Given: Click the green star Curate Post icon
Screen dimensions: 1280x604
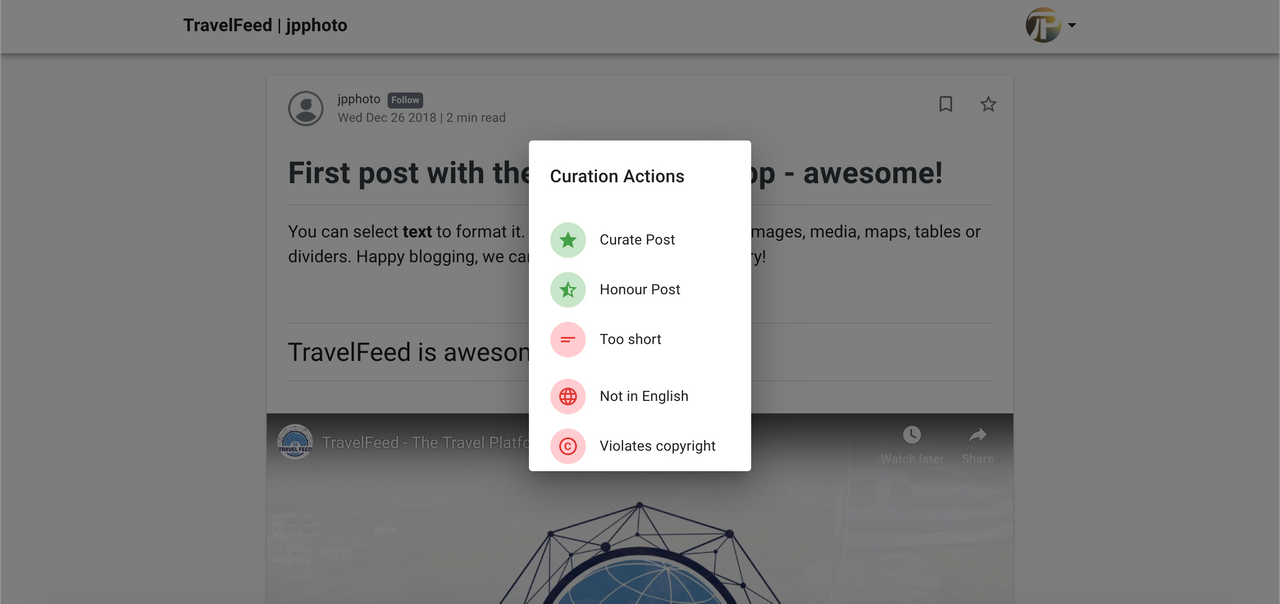Looking at the screenshot, I should [x=568, y=240].
